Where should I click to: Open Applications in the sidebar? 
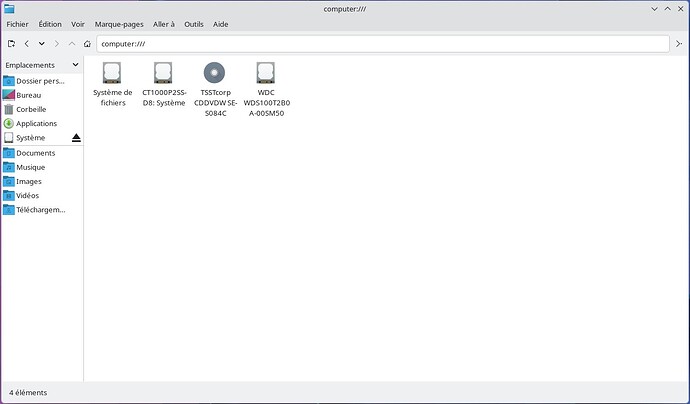pos(42,123)
